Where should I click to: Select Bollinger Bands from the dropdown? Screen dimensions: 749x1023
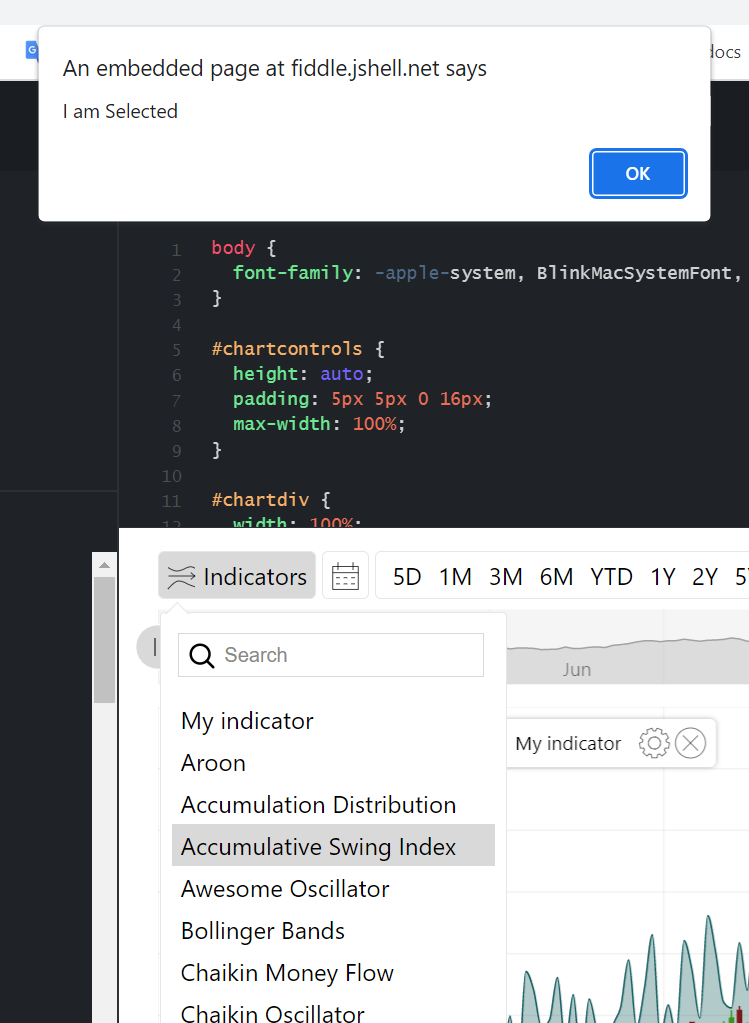click(x=262, y=931)
